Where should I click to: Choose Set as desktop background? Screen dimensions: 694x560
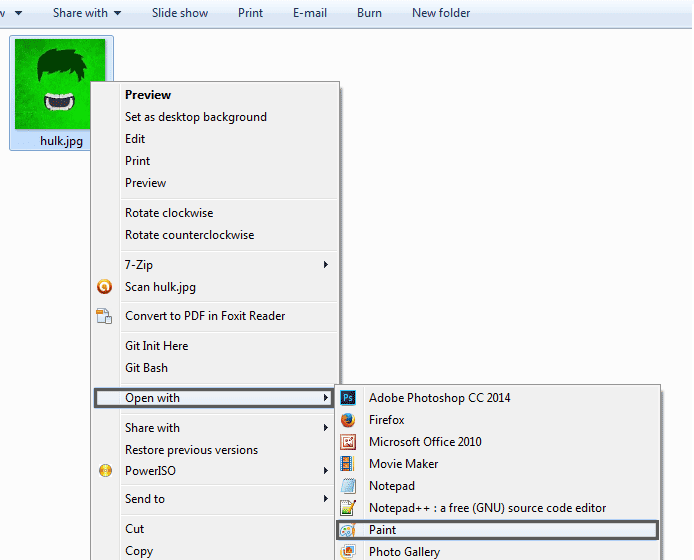196,117
